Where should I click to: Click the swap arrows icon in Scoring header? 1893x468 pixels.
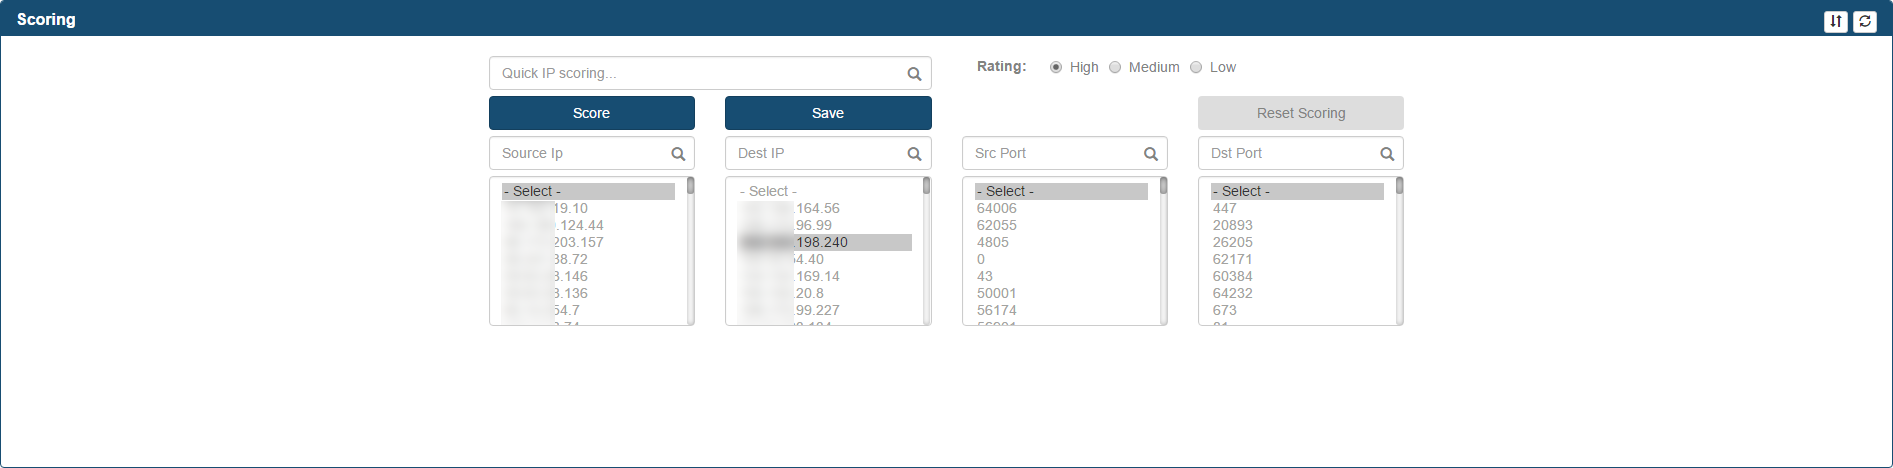pyautogui.click(x=1835, y=21)
